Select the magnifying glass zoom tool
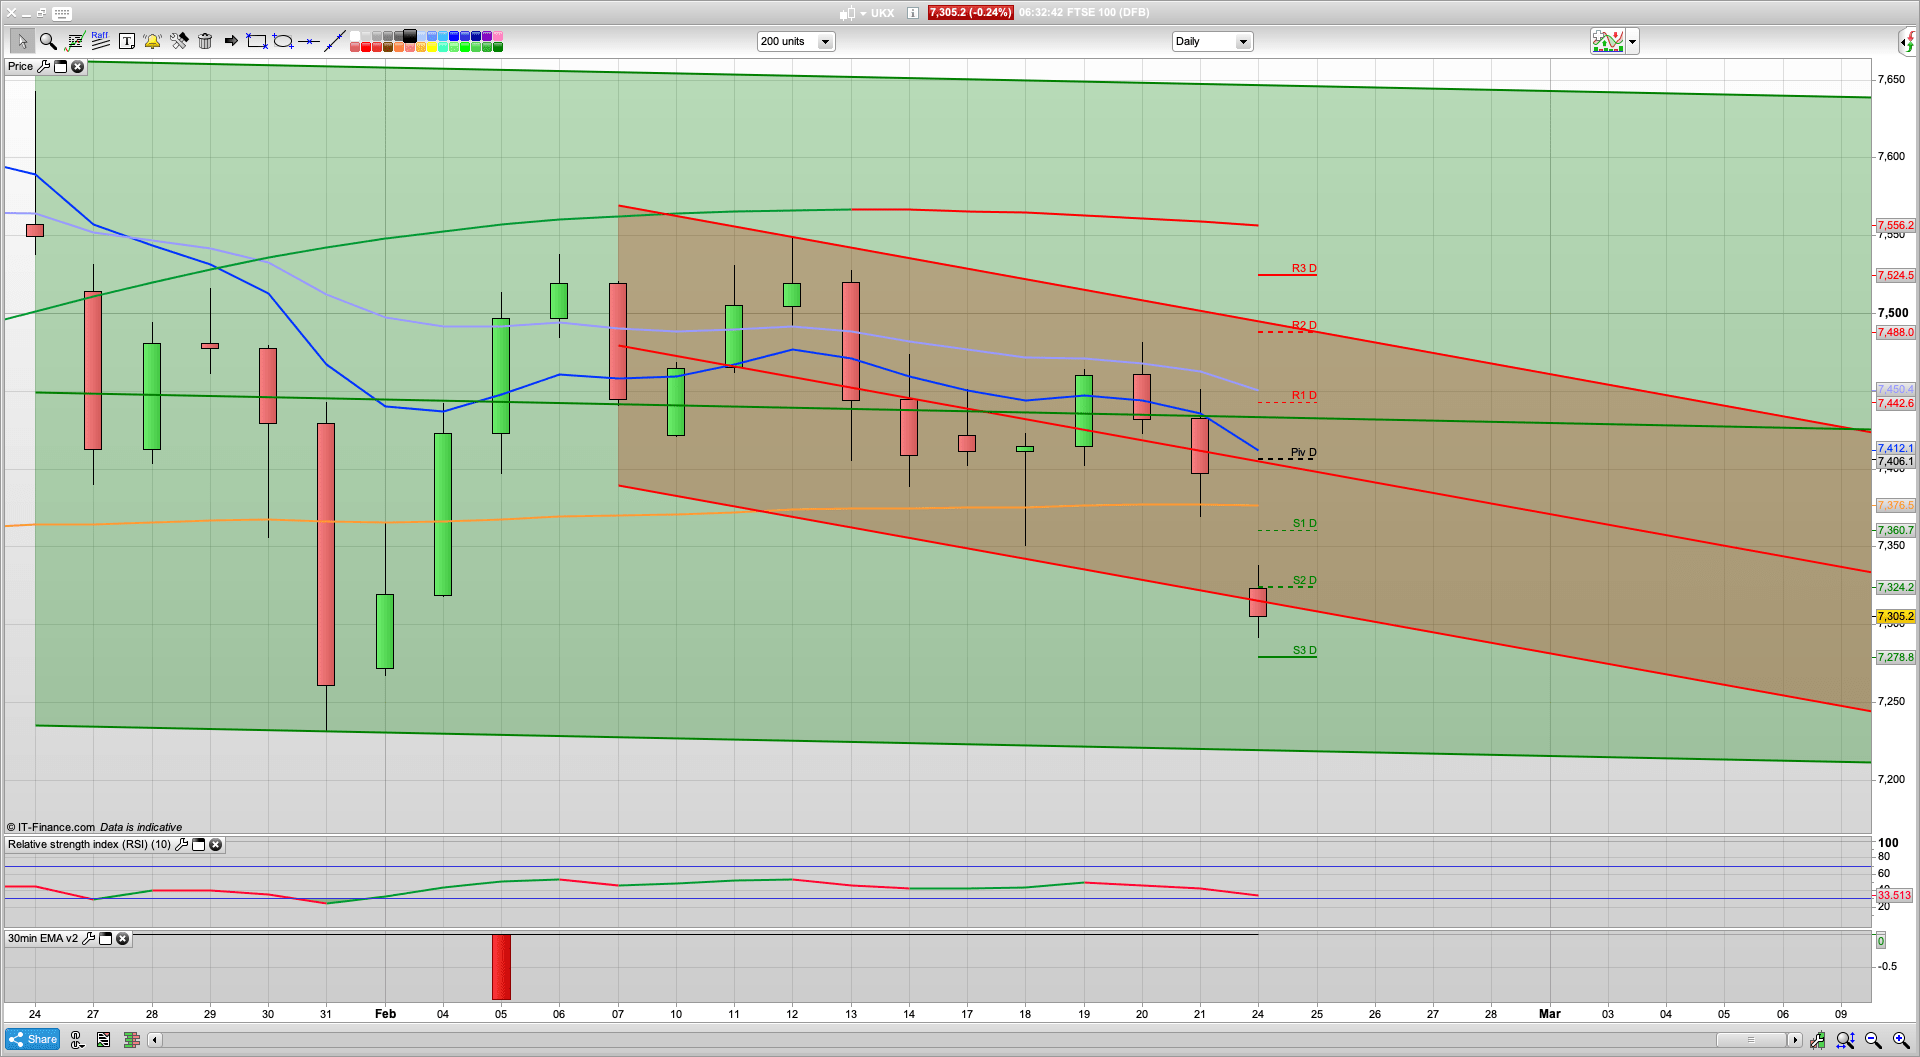This screenshot has height=1057, width=1920. pyautogui.click(x=47, y=41)
